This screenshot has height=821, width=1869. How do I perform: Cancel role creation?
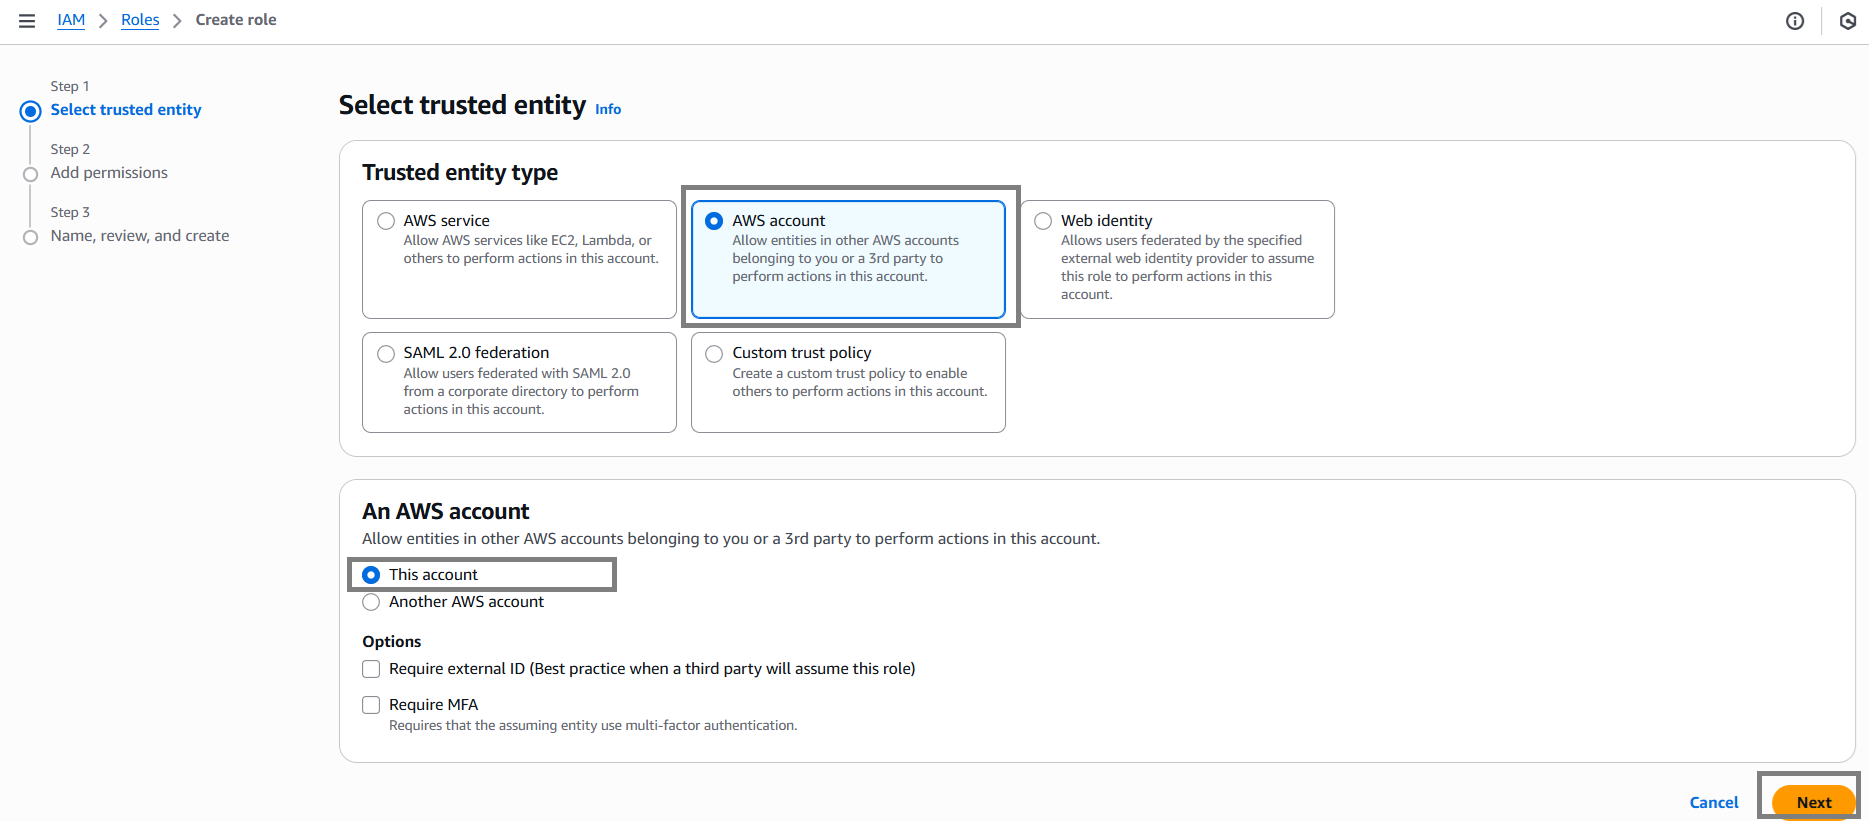pos(1714,802)
